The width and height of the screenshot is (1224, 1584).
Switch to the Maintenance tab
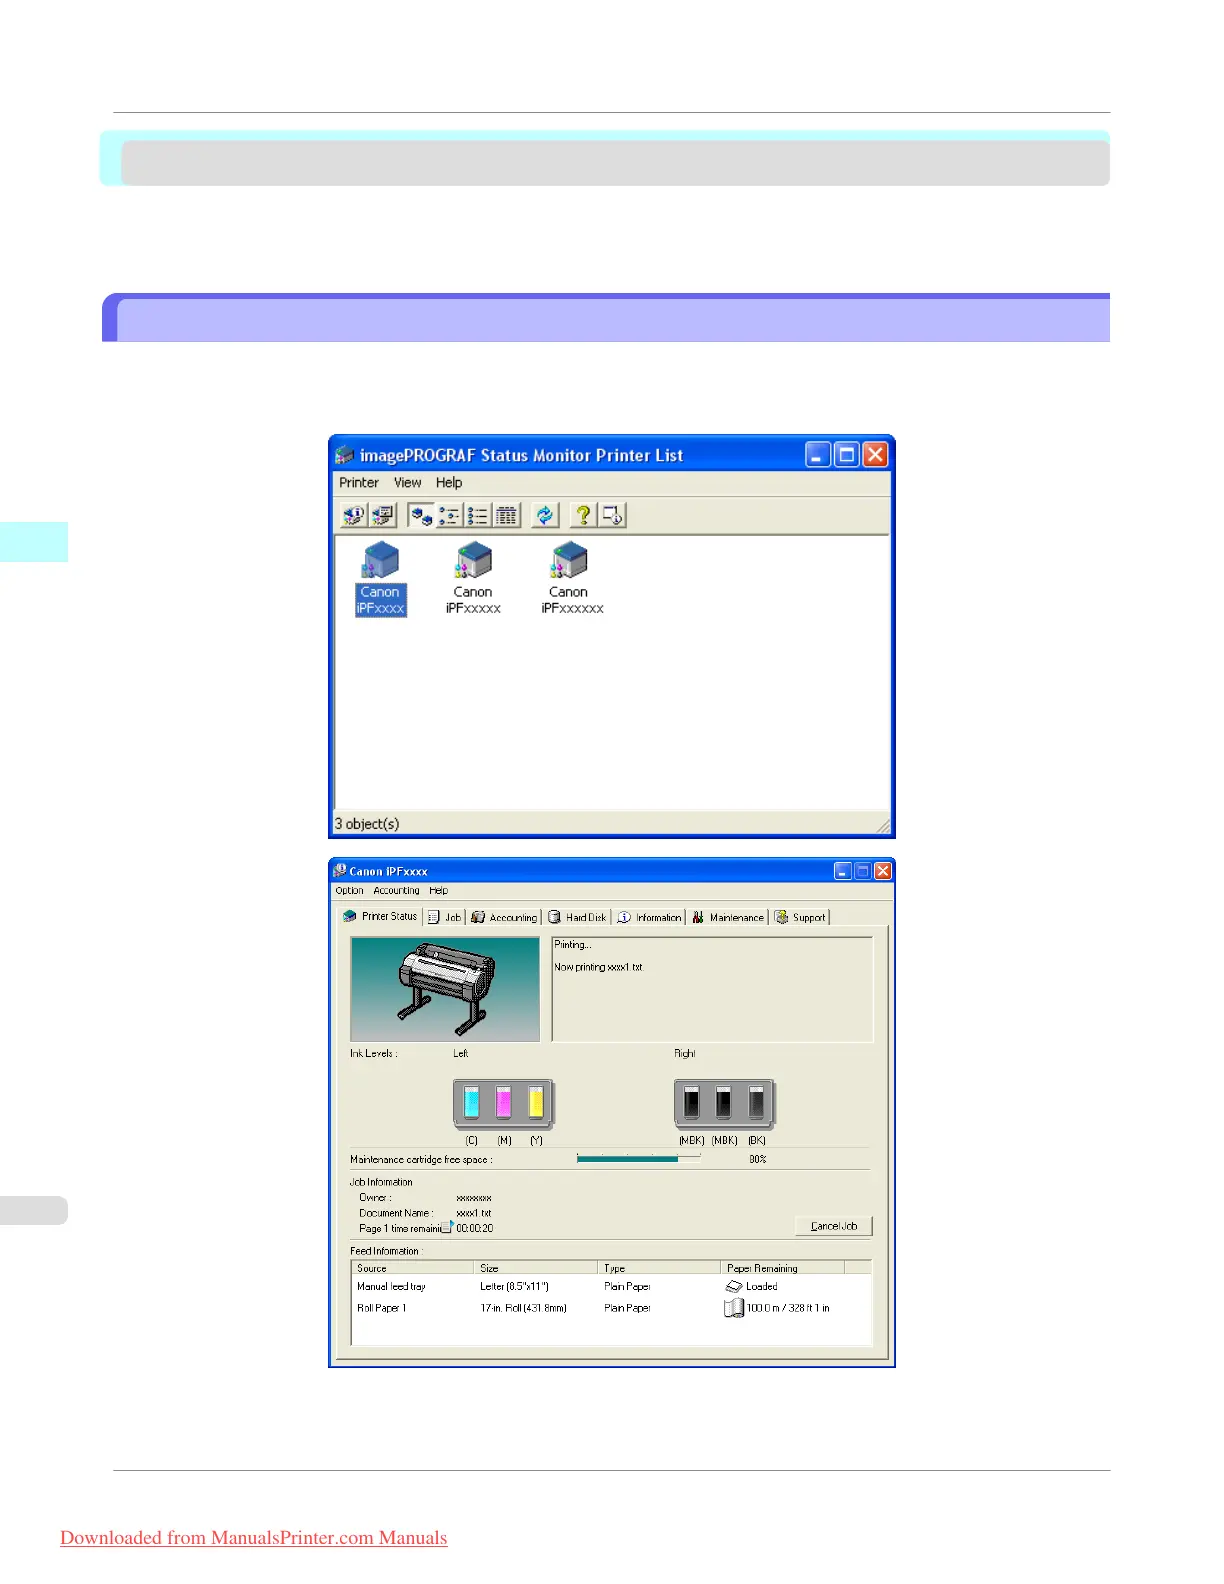(x=728, y=917)
